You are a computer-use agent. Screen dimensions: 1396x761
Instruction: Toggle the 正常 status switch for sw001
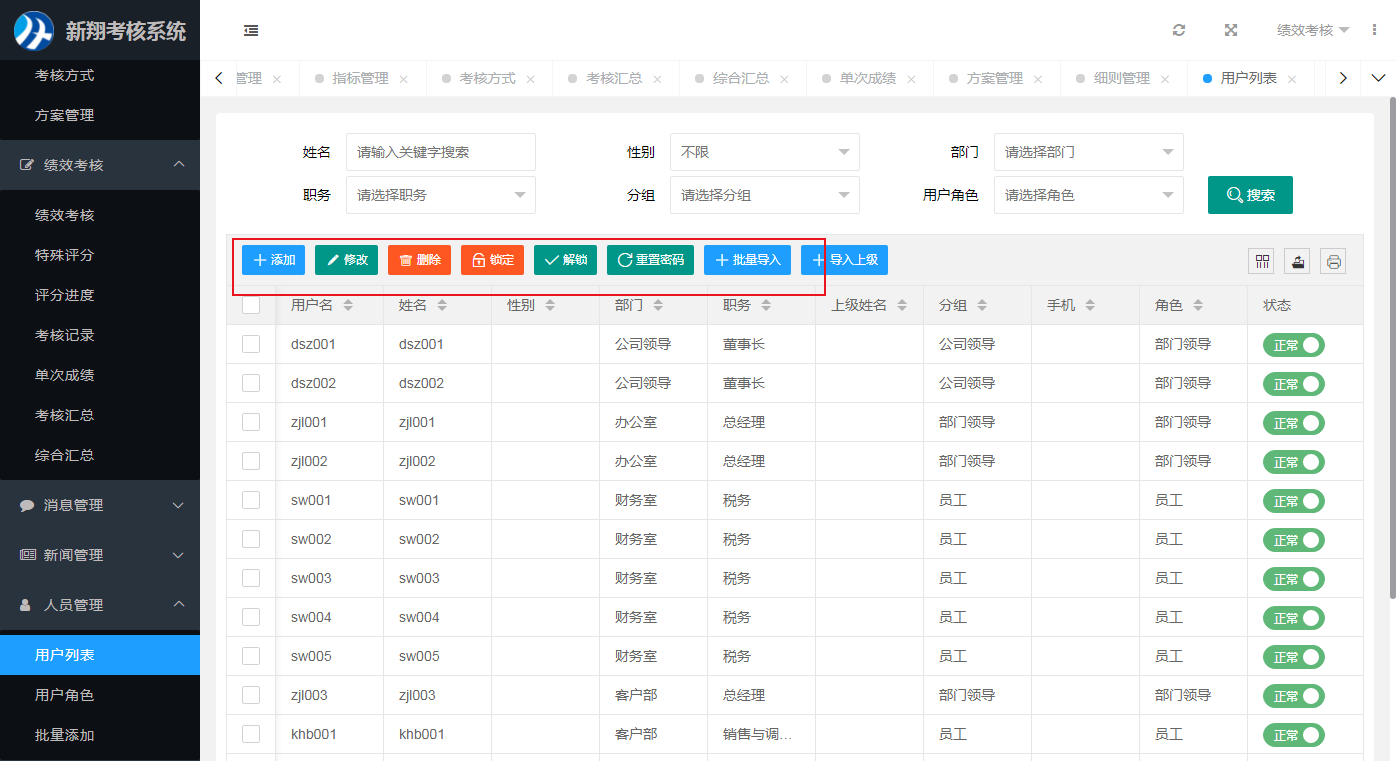tap(1293, 501)
